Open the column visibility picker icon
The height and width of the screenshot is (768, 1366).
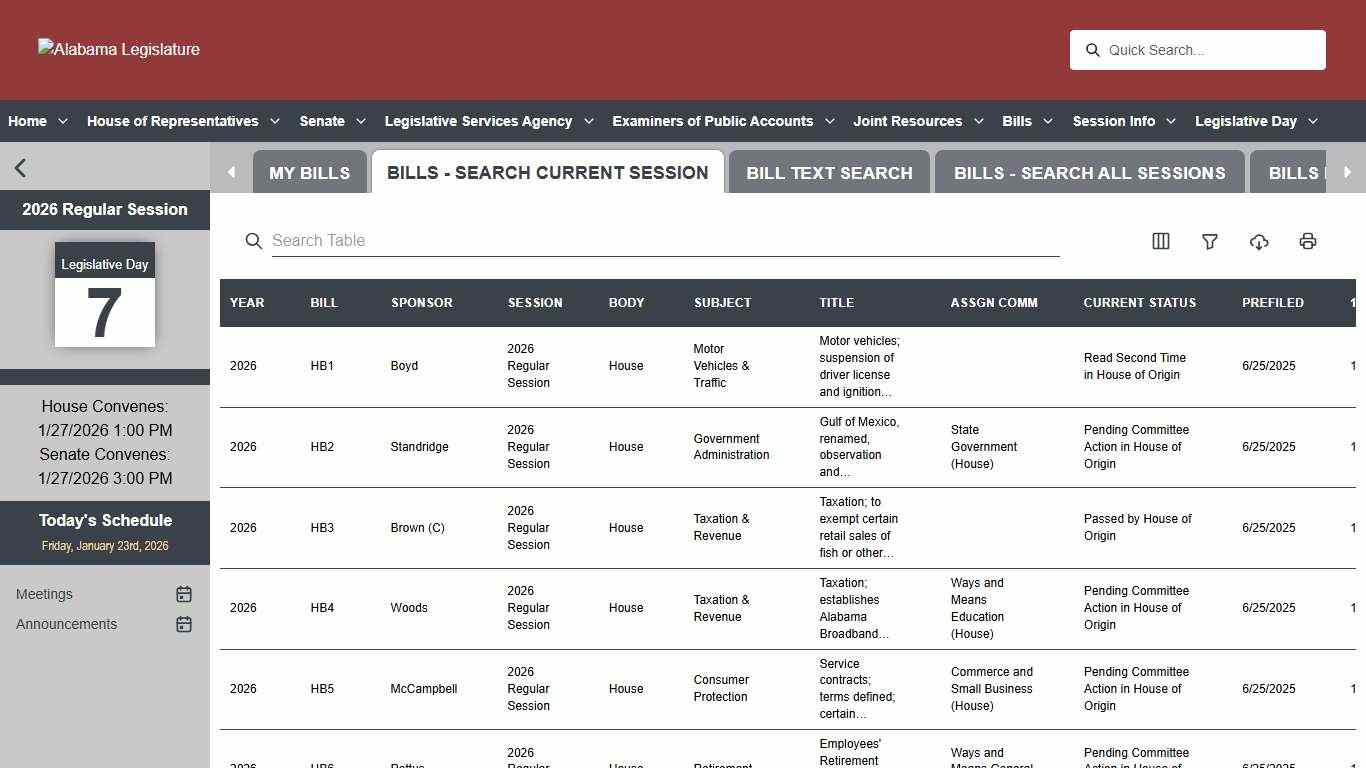tap(1160, 241)
